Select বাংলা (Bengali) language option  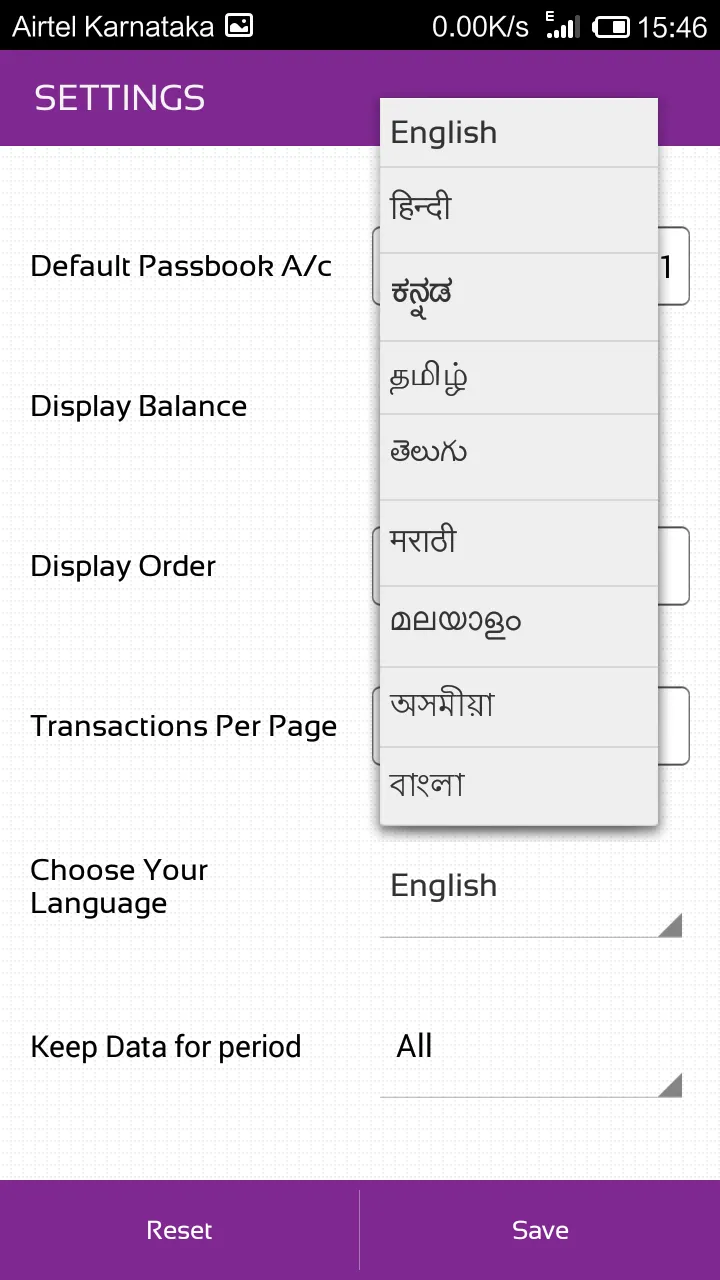pos(518,786)
